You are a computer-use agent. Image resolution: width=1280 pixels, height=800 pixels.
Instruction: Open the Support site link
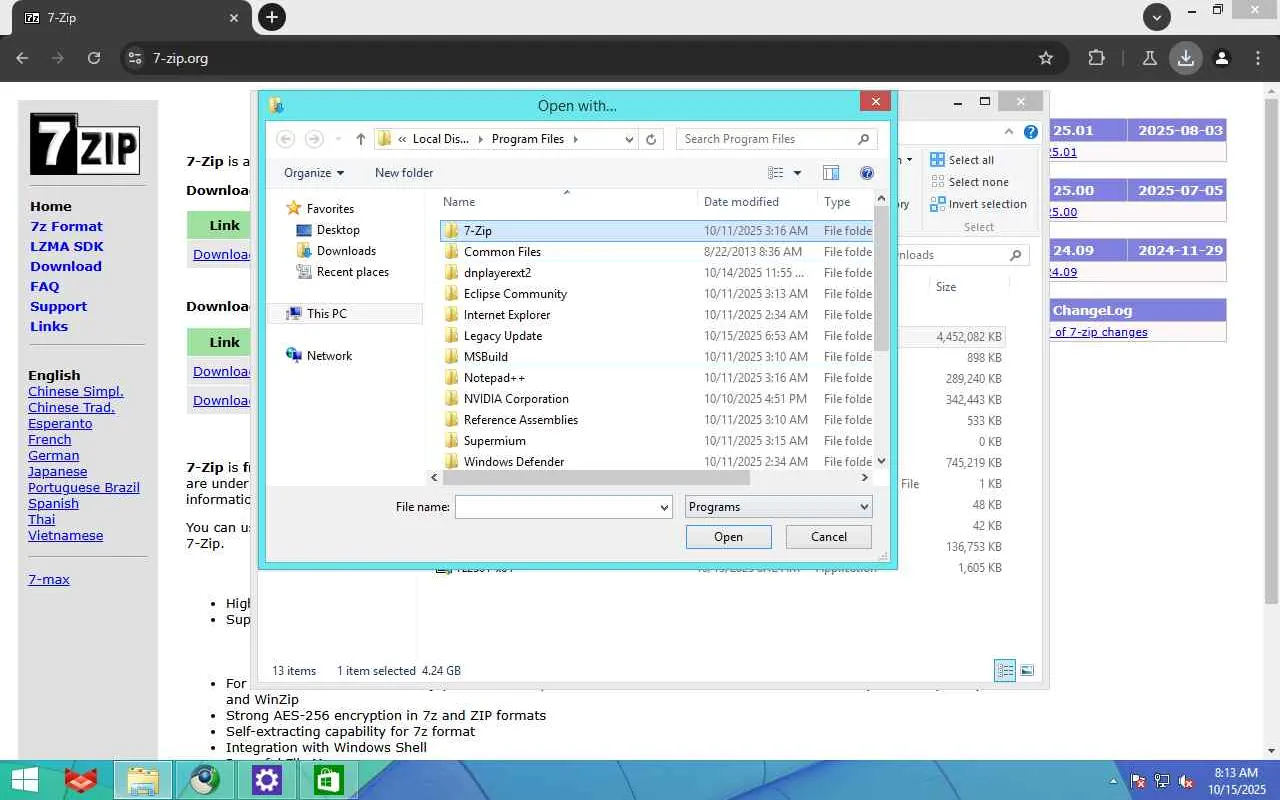[58, 306]
